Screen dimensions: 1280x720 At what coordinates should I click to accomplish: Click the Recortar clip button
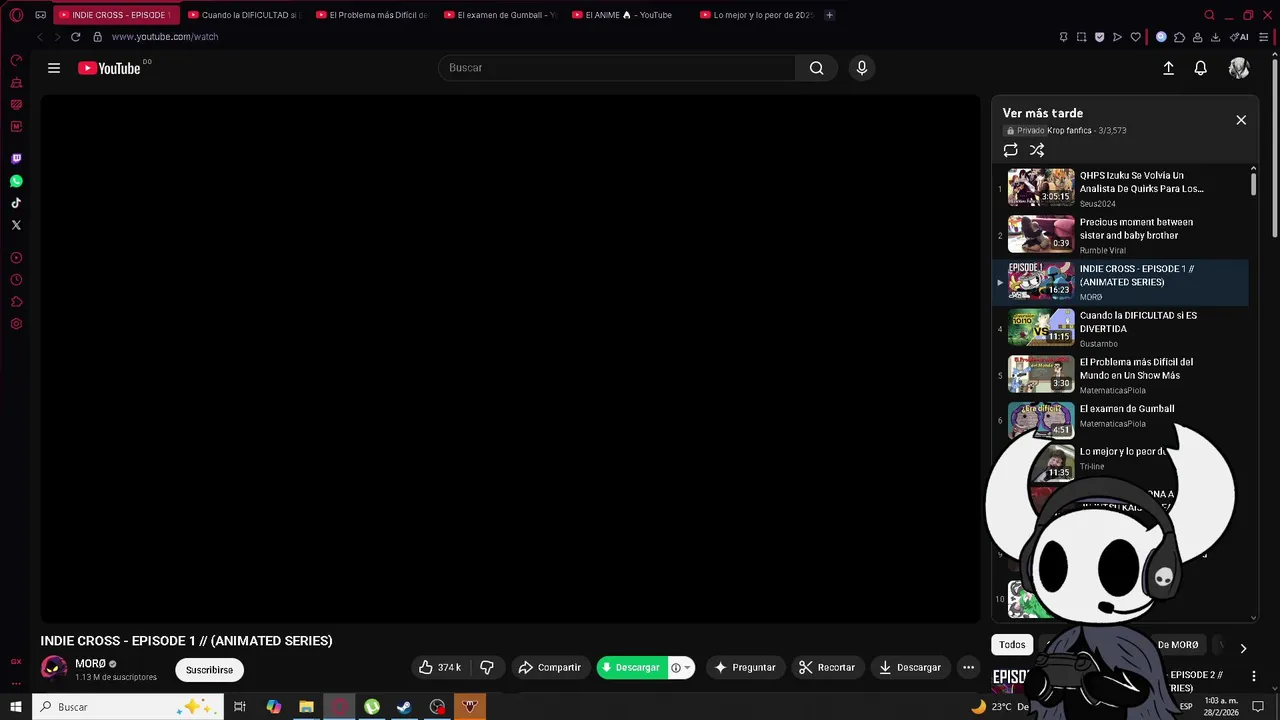point(826,667)
